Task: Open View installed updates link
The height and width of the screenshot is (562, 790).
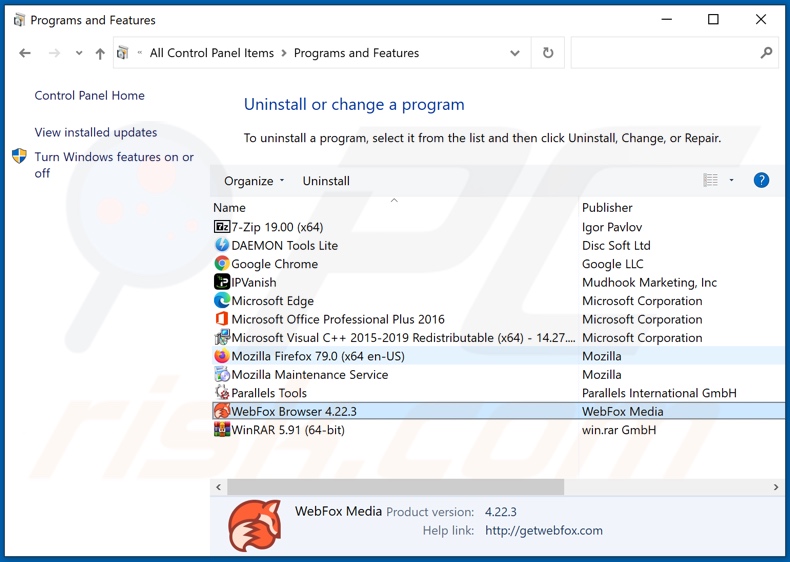Action: pos(95,132)
